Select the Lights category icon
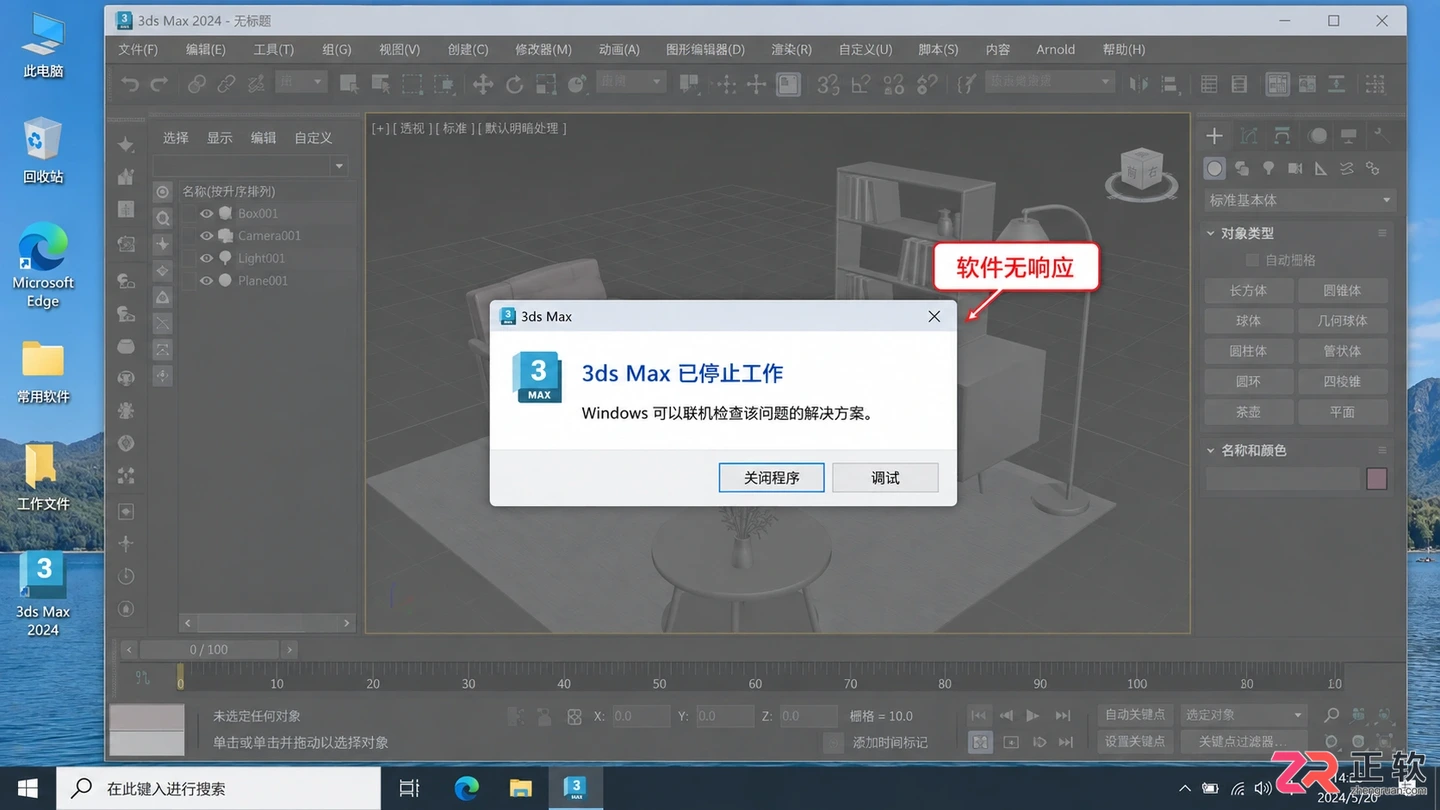Viewport: 1440px width, 810px height. tap(1268, 168)
